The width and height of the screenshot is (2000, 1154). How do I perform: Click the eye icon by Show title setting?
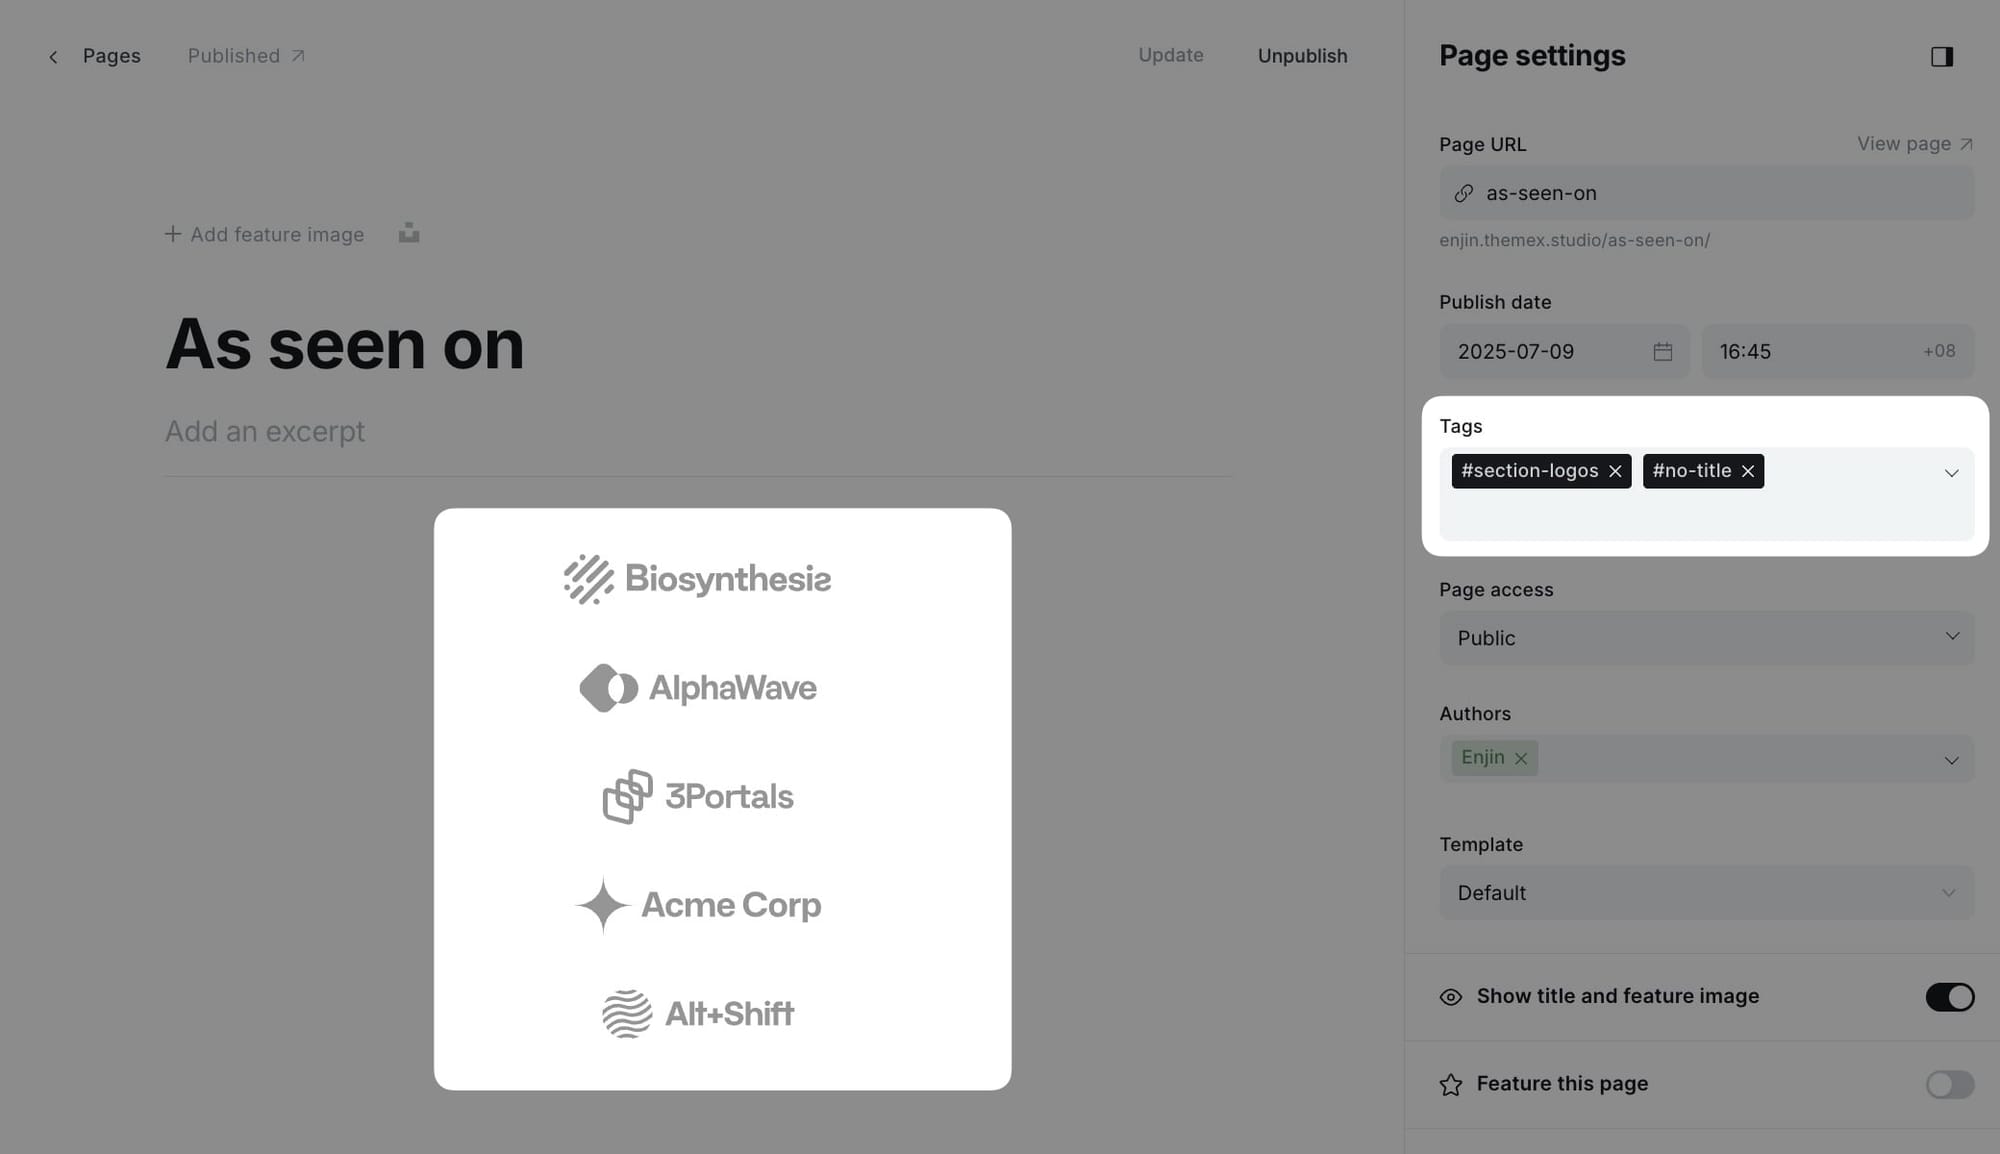1450,997
